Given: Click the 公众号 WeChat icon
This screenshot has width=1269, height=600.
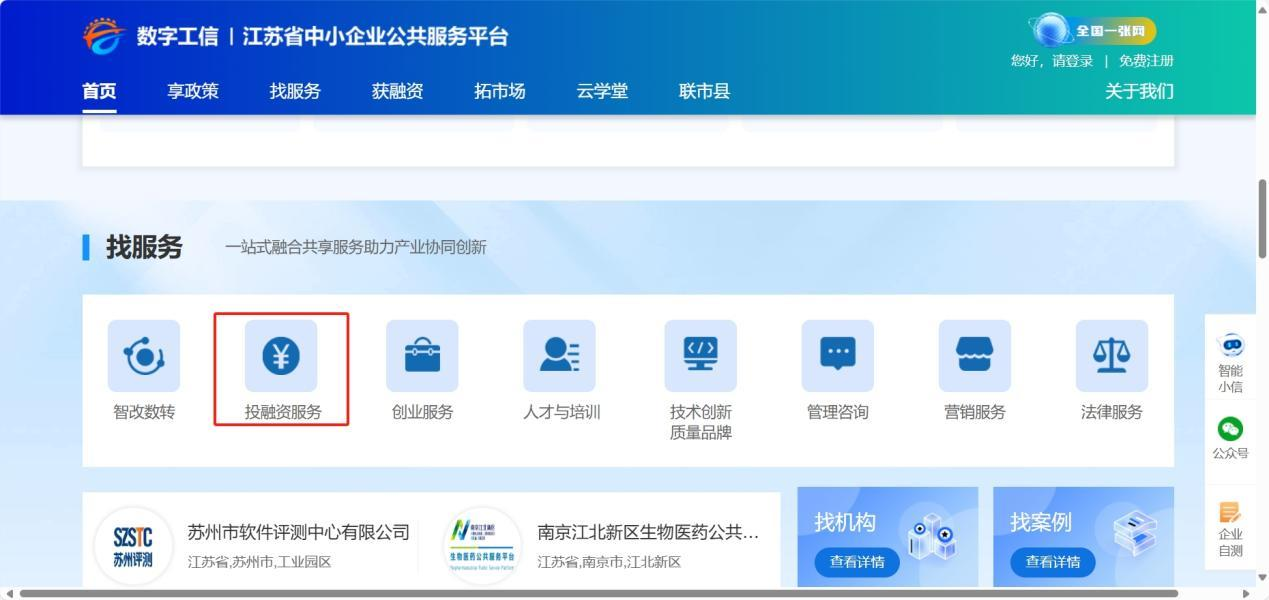Looking at the screenshot, I should 1230,437.
